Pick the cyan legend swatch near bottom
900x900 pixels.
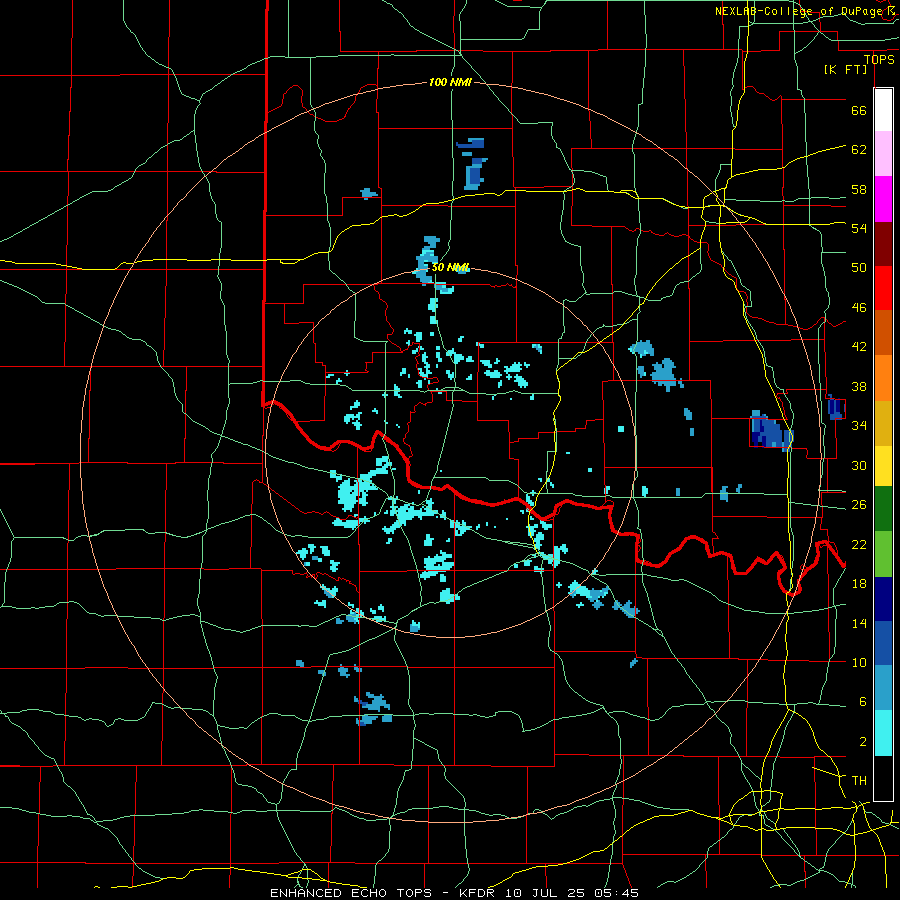click(x=883, y=733)
